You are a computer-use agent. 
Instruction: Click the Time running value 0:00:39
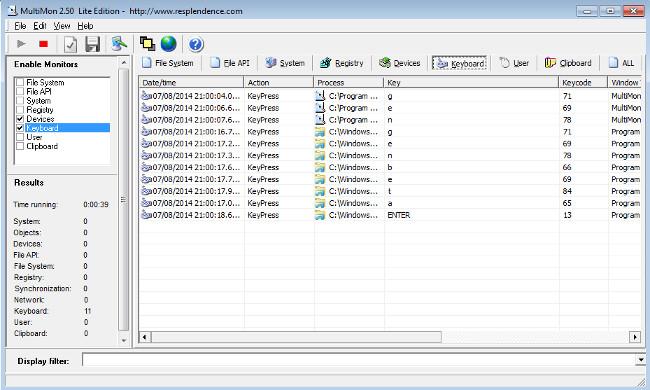point(96,205)
